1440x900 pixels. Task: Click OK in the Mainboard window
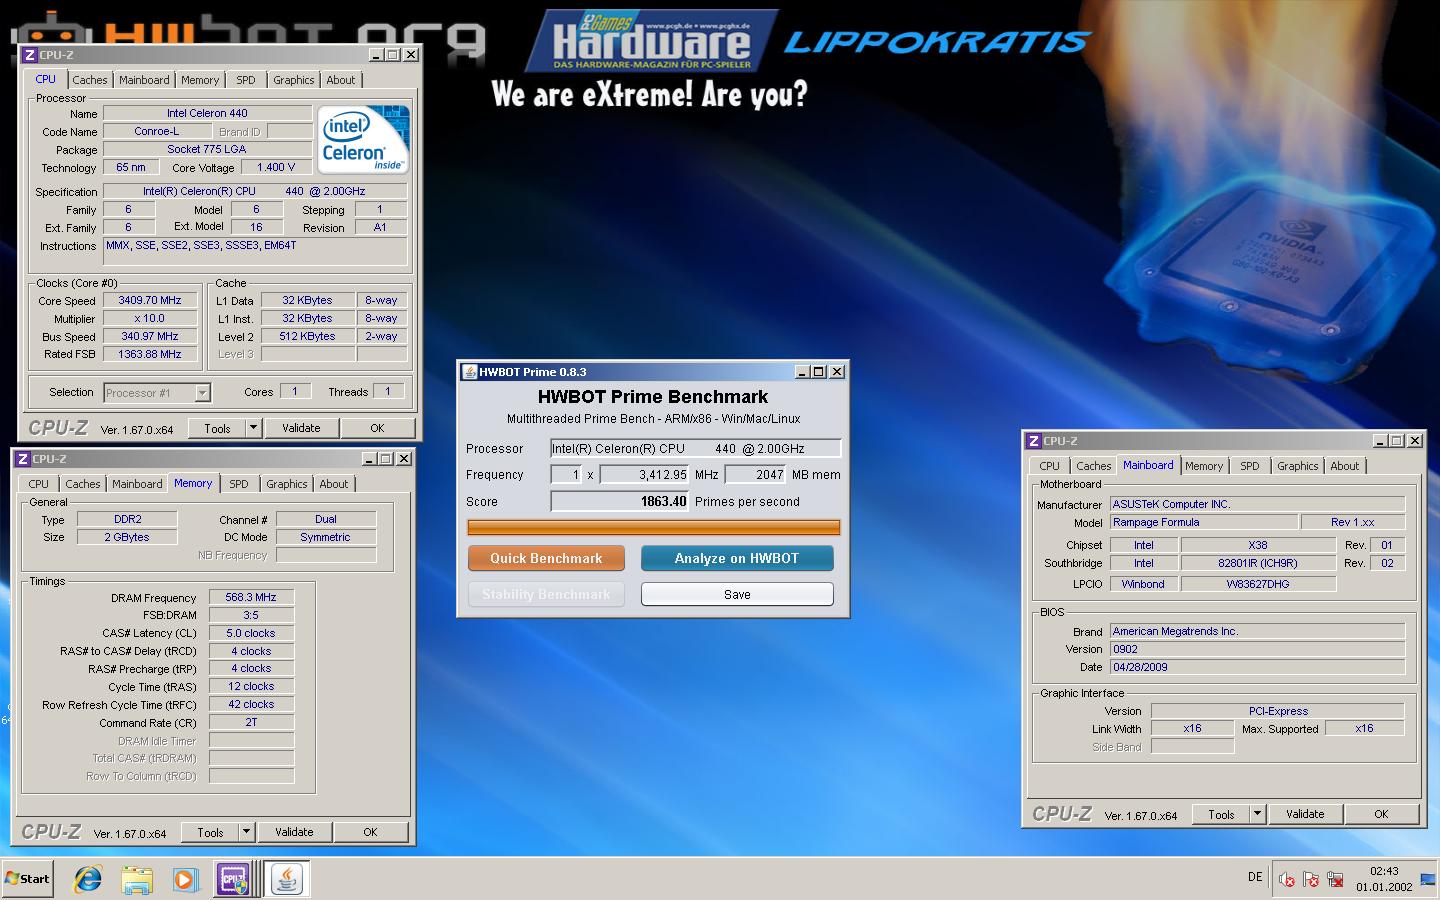(1381, 814)
